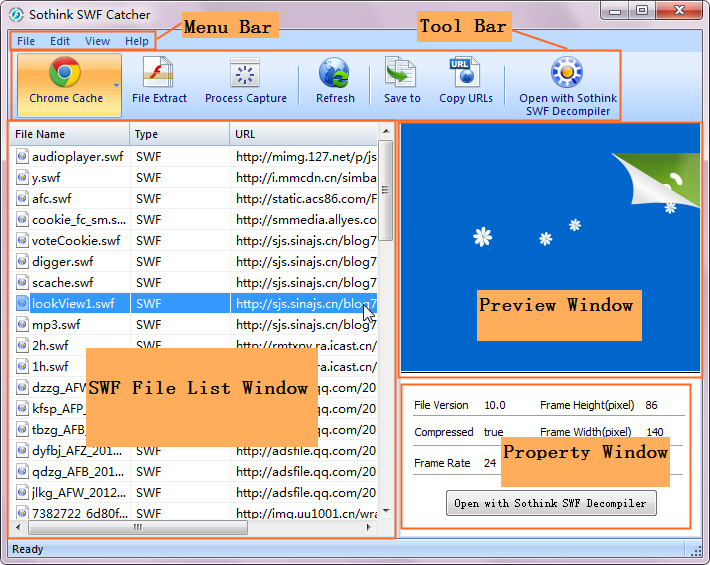Refresh the SWF file list
Viewport: 710px width, 565px height.
335,81
